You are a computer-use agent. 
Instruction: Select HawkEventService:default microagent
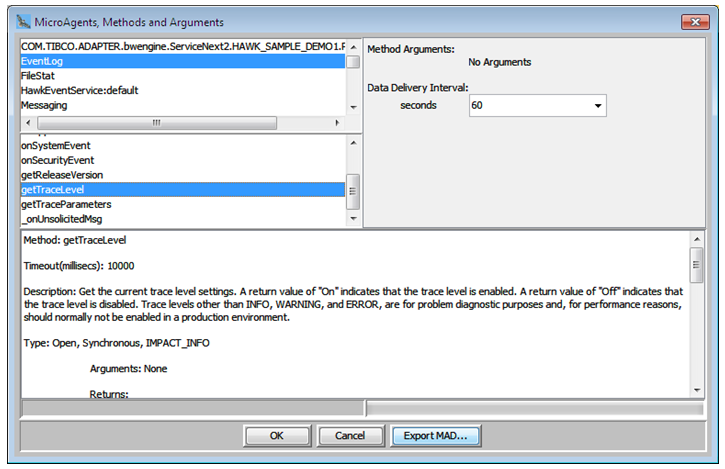tap(183, 91)
